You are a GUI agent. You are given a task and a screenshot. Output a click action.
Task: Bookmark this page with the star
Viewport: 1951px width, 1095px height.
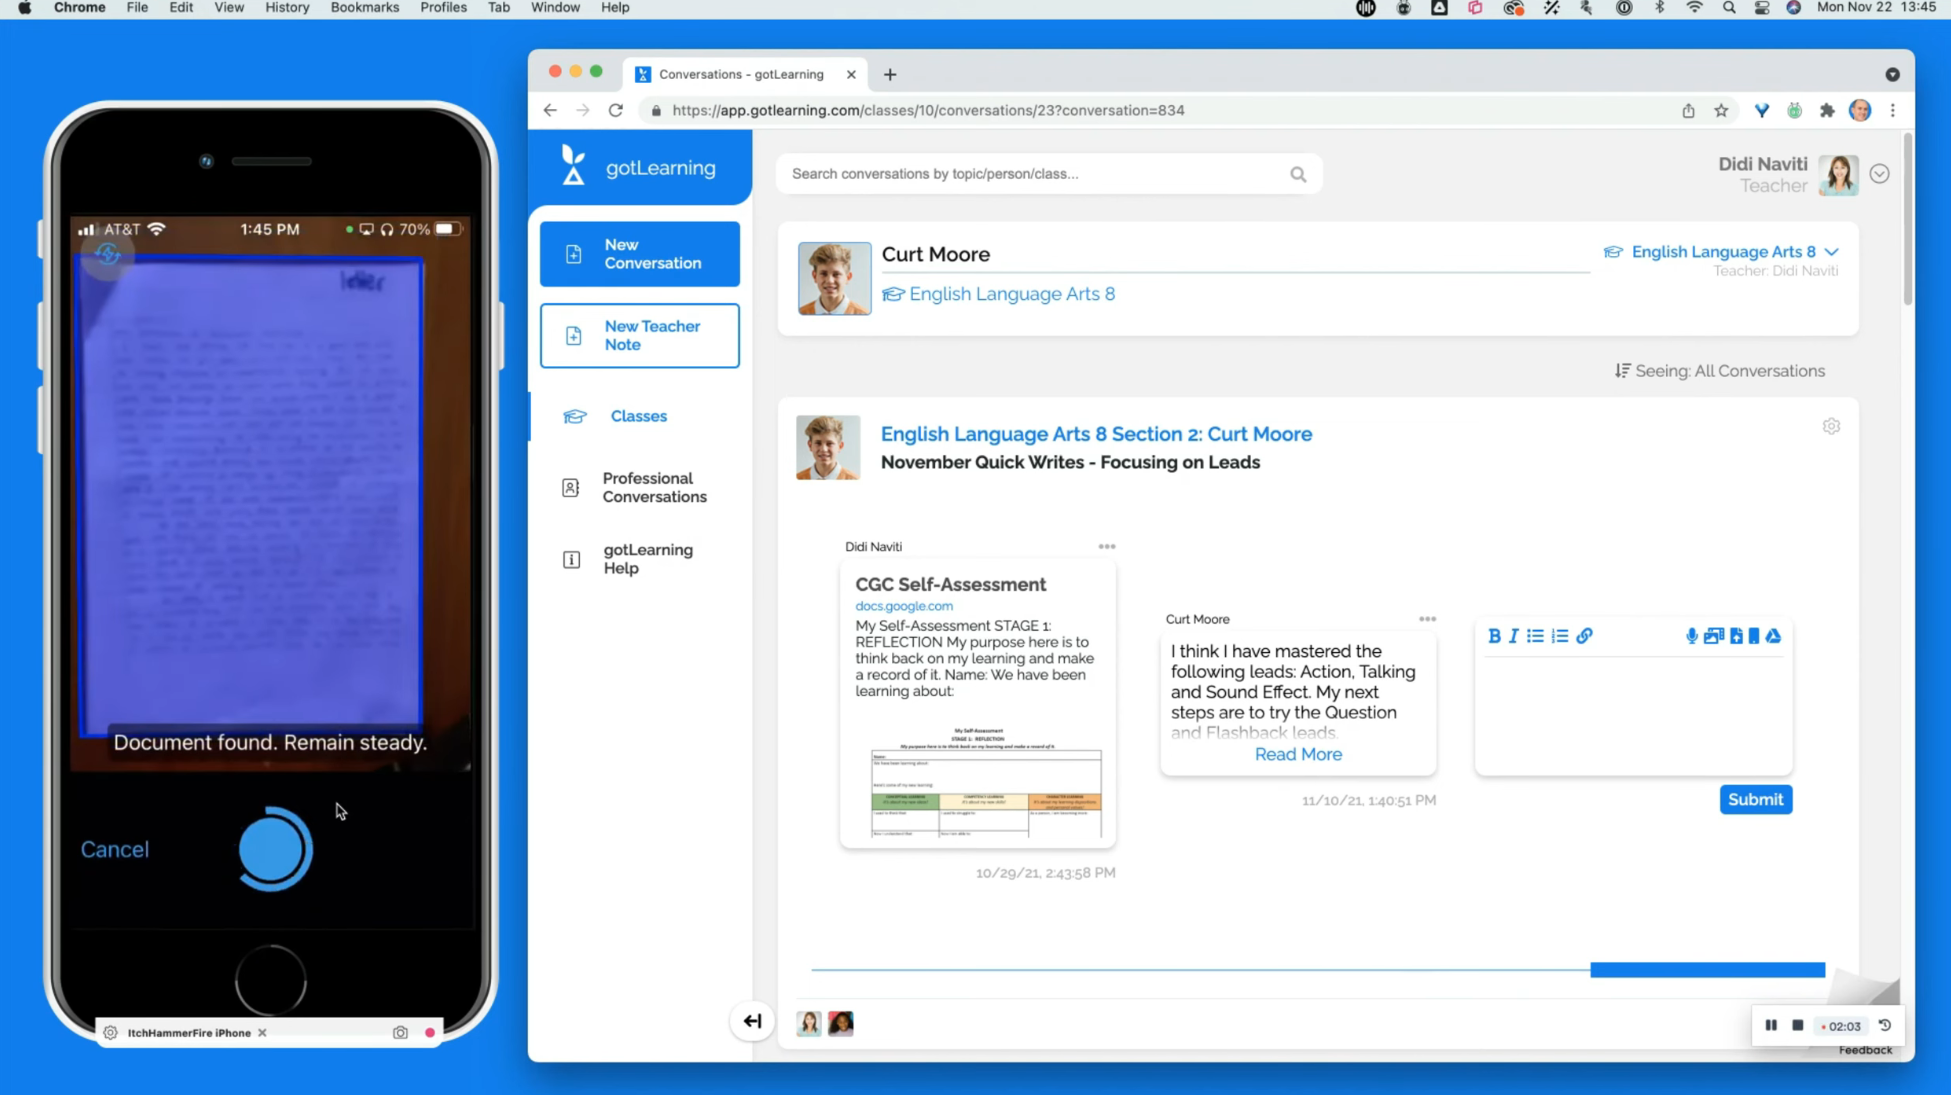1721,110
